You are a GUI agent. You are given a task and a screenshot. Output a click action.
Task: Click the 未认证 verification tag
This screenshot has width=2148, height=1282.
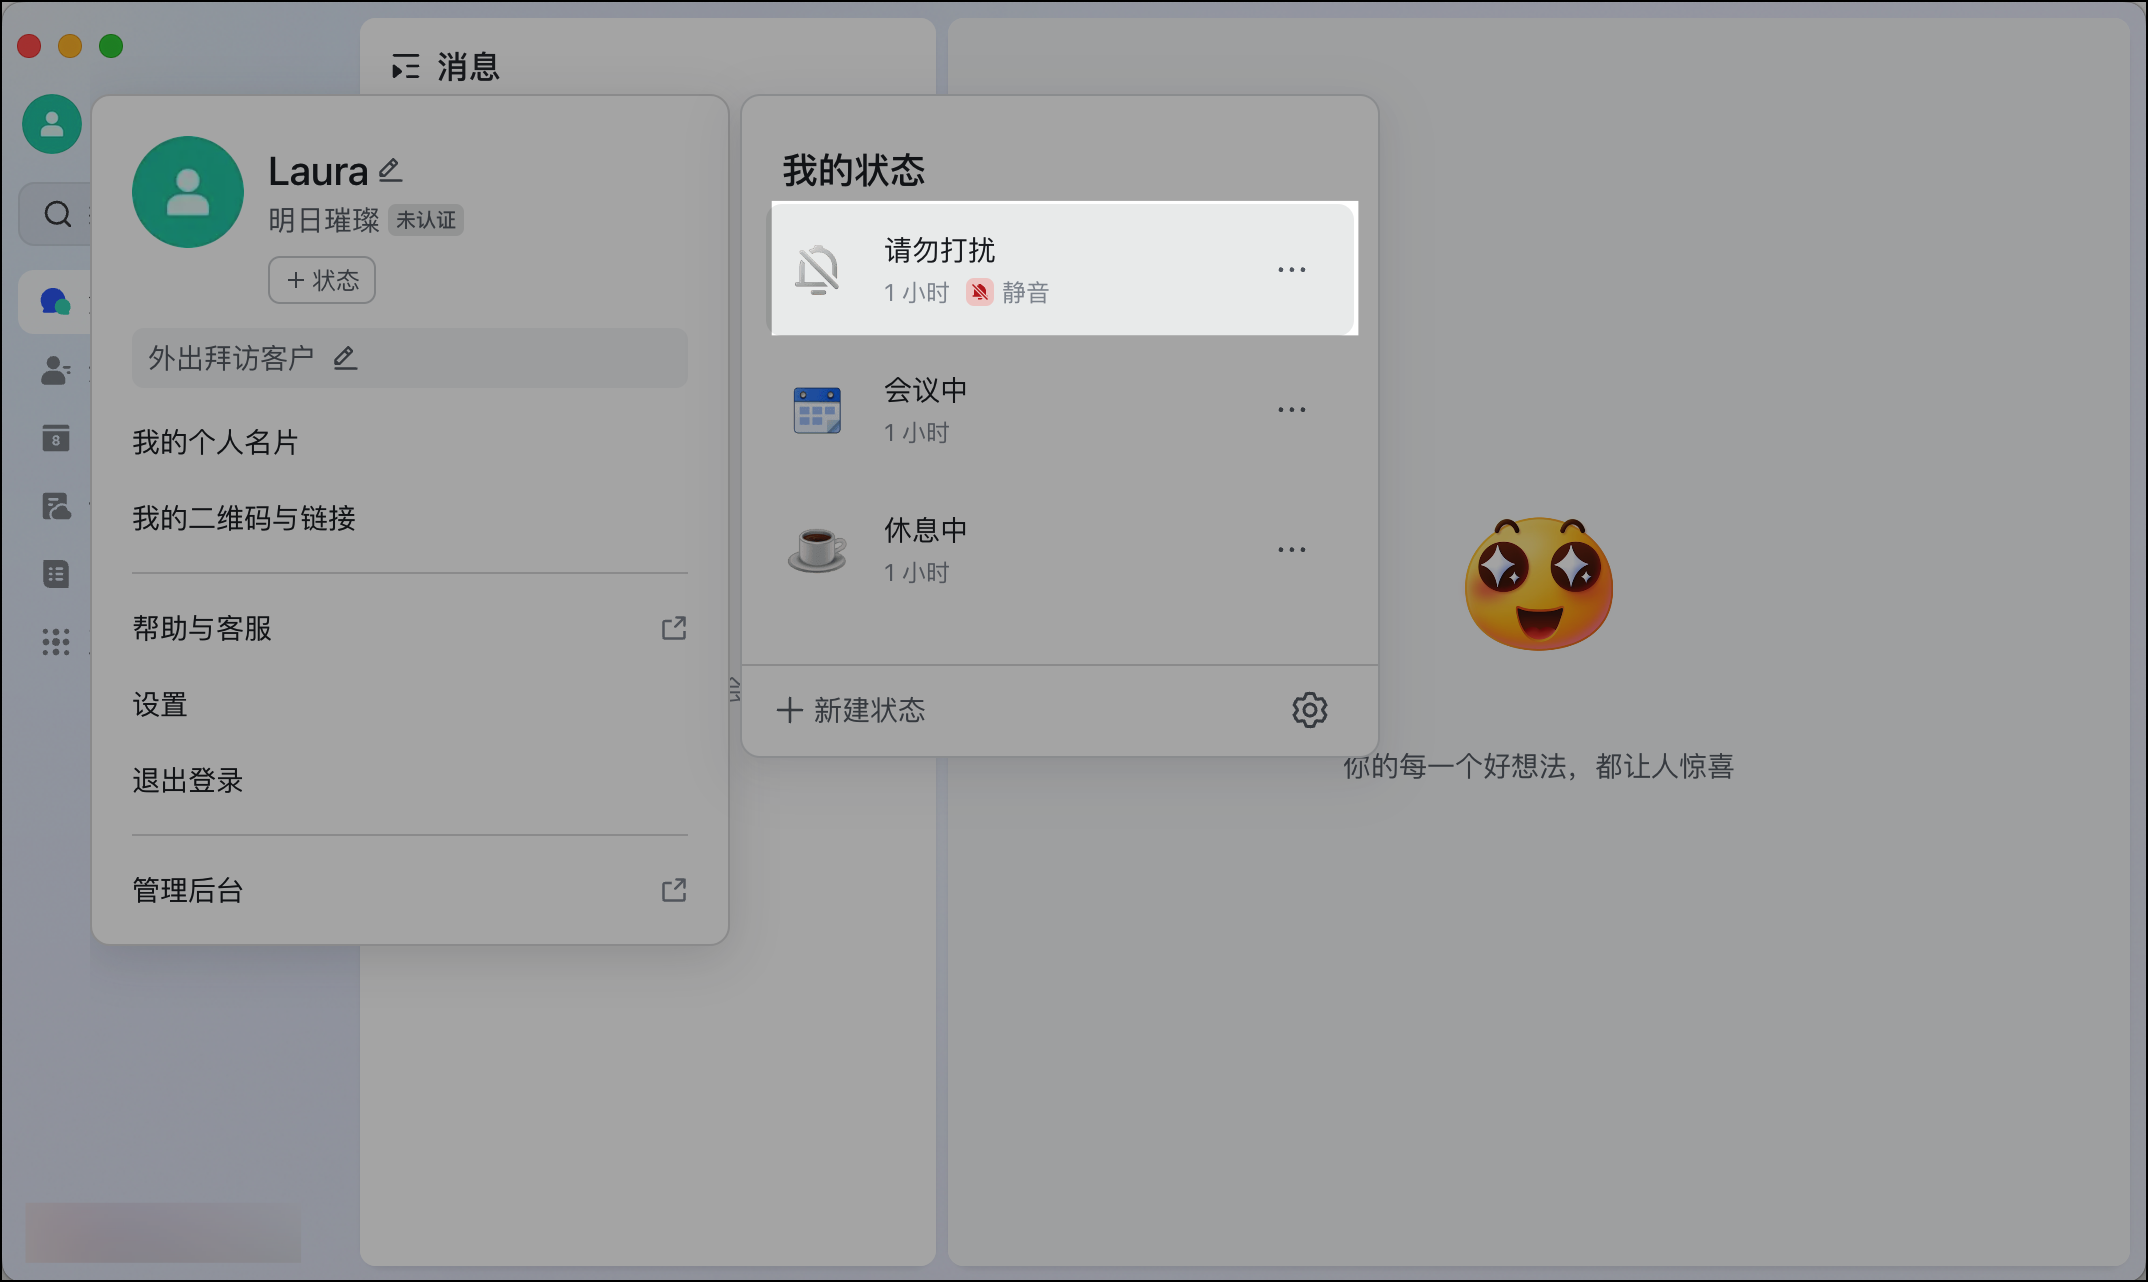(x=424, y=220)
